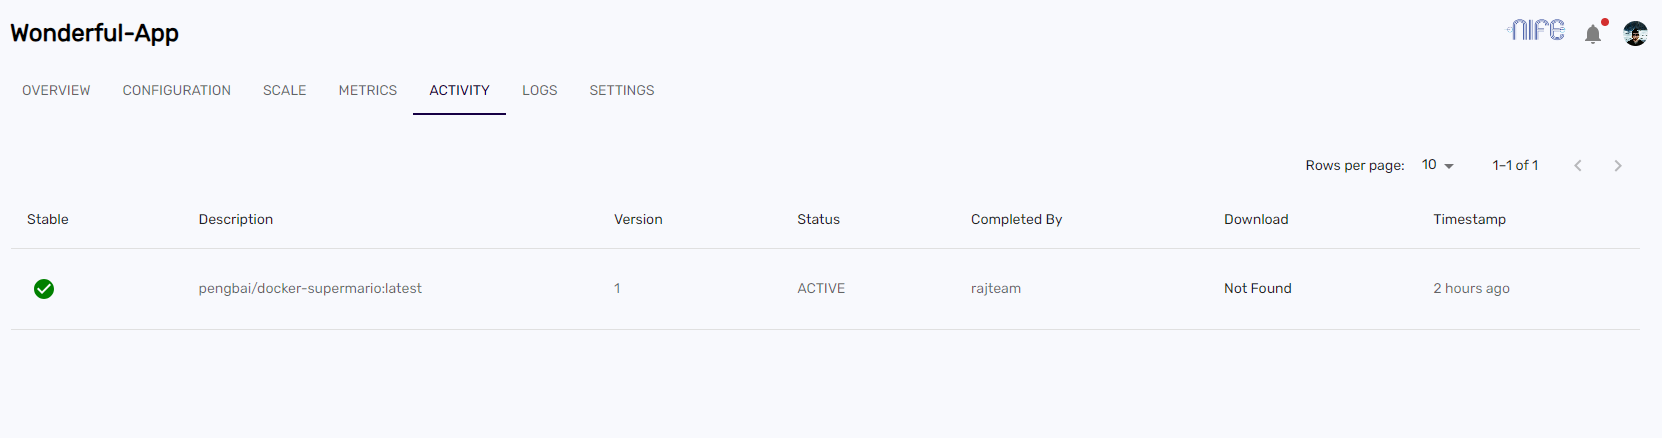1662x438 pixels.
Task: Expand the rows per page dropdown
Action: point(1438,165)
